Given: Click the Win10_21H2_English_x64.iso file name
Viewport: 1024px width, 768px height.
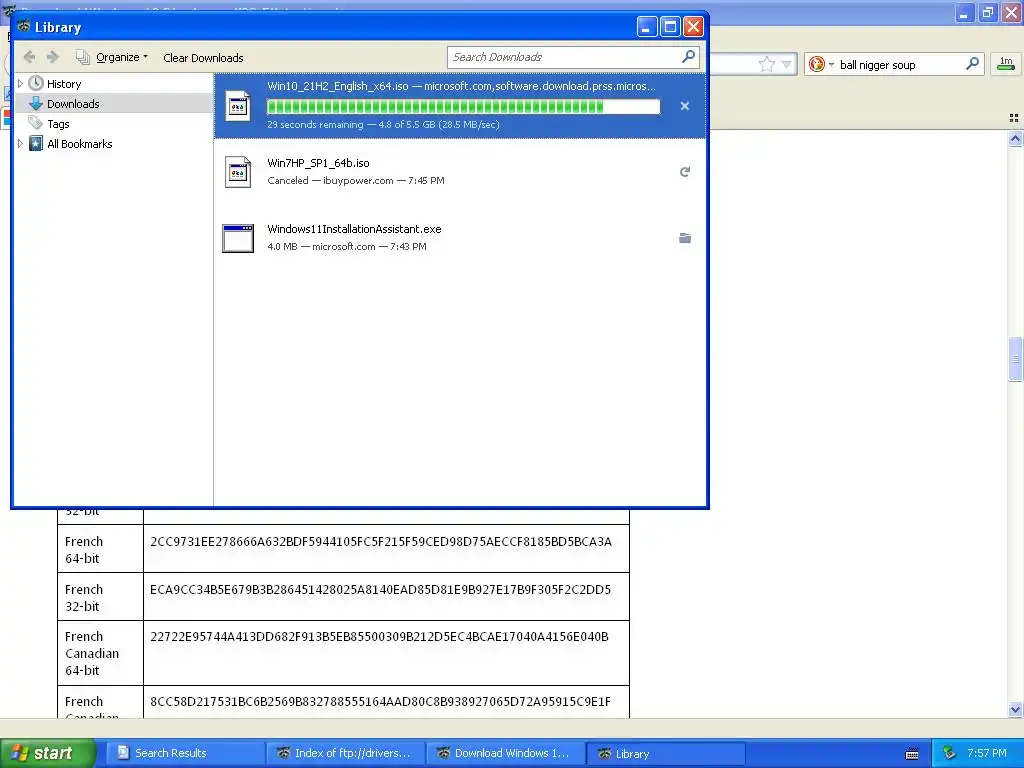Looking at the screenshot, I should coord(338,86).
